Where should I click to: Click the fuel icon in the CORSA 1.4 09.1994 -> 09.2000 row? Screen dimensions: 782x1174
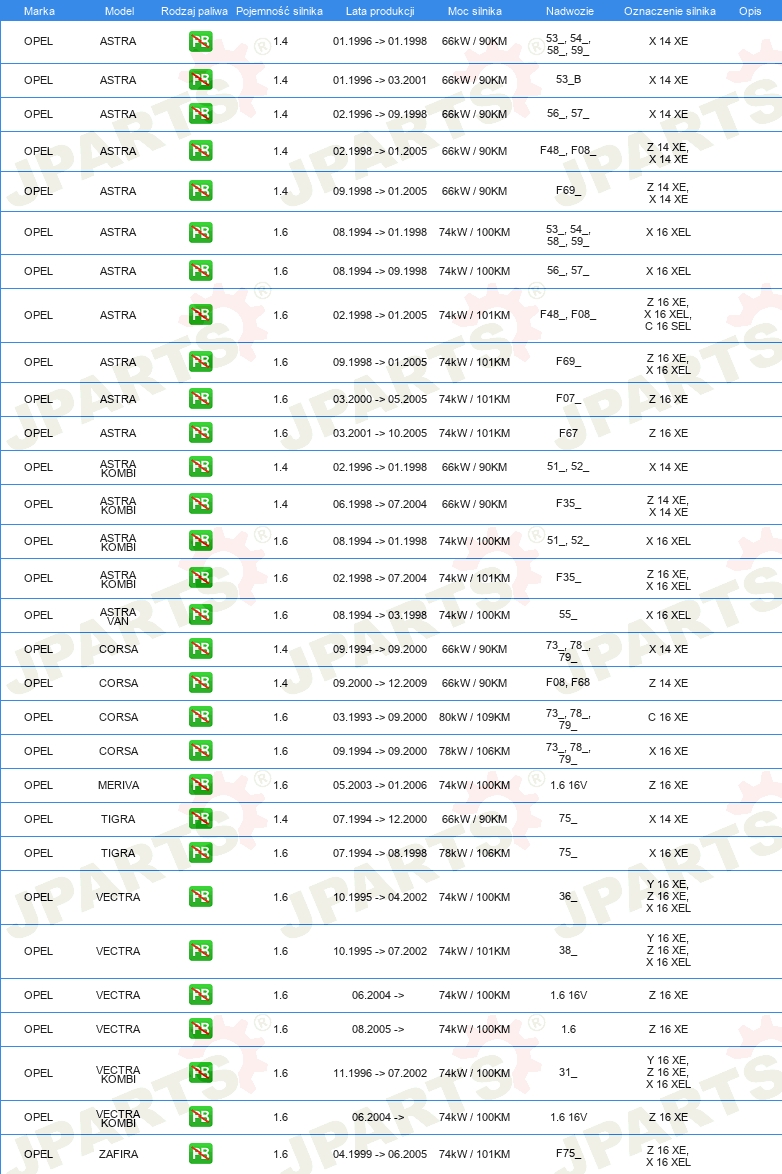click(200, 648)
